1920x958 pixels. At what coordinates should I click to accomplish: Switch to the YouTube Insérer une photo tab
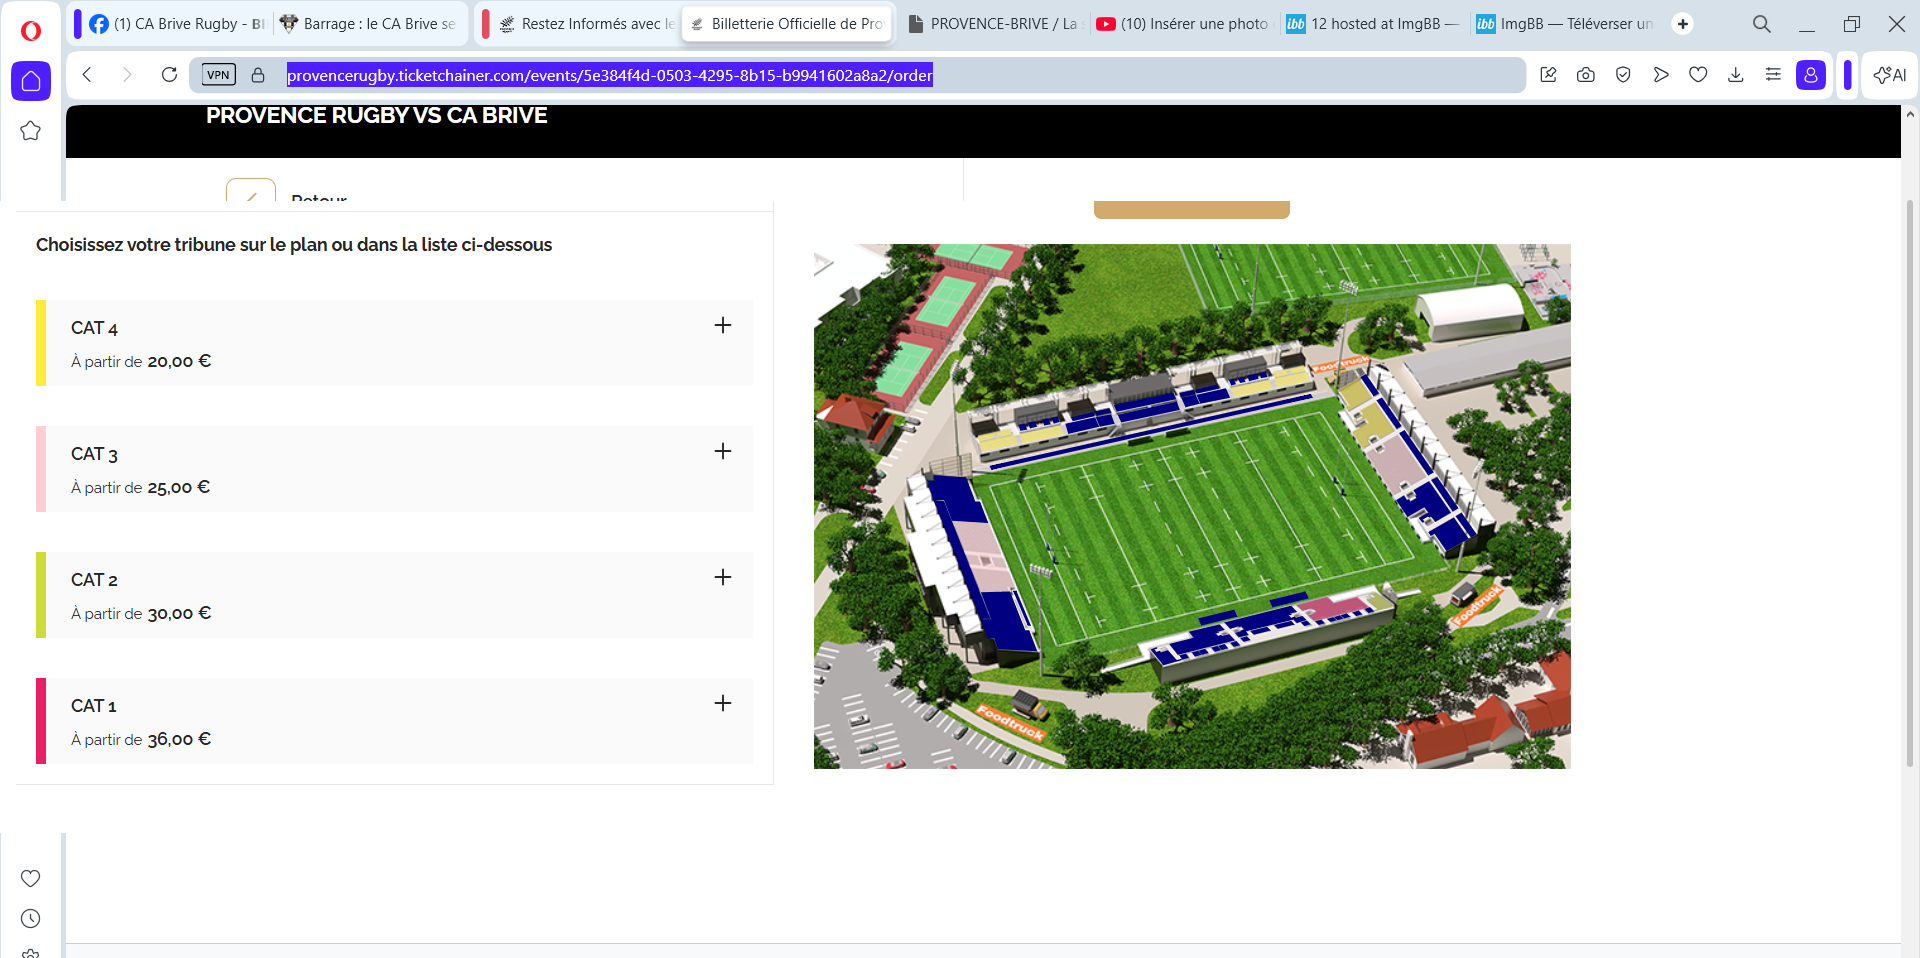tap(1183, 24)
